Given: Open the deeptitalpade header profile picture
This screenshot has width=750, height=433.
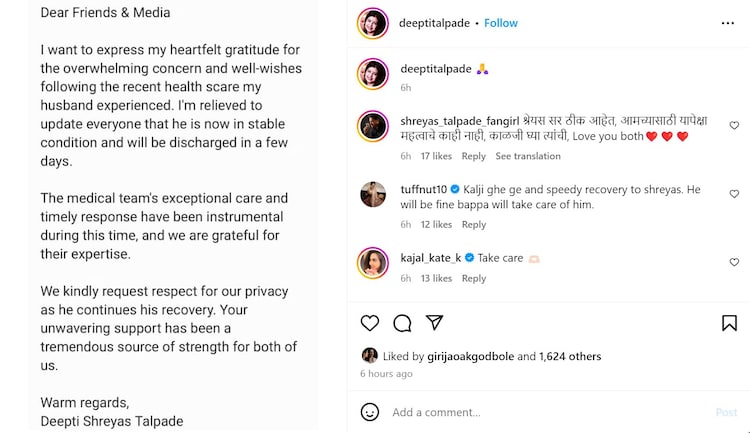Looking at the screenshot, I should 372,23.
